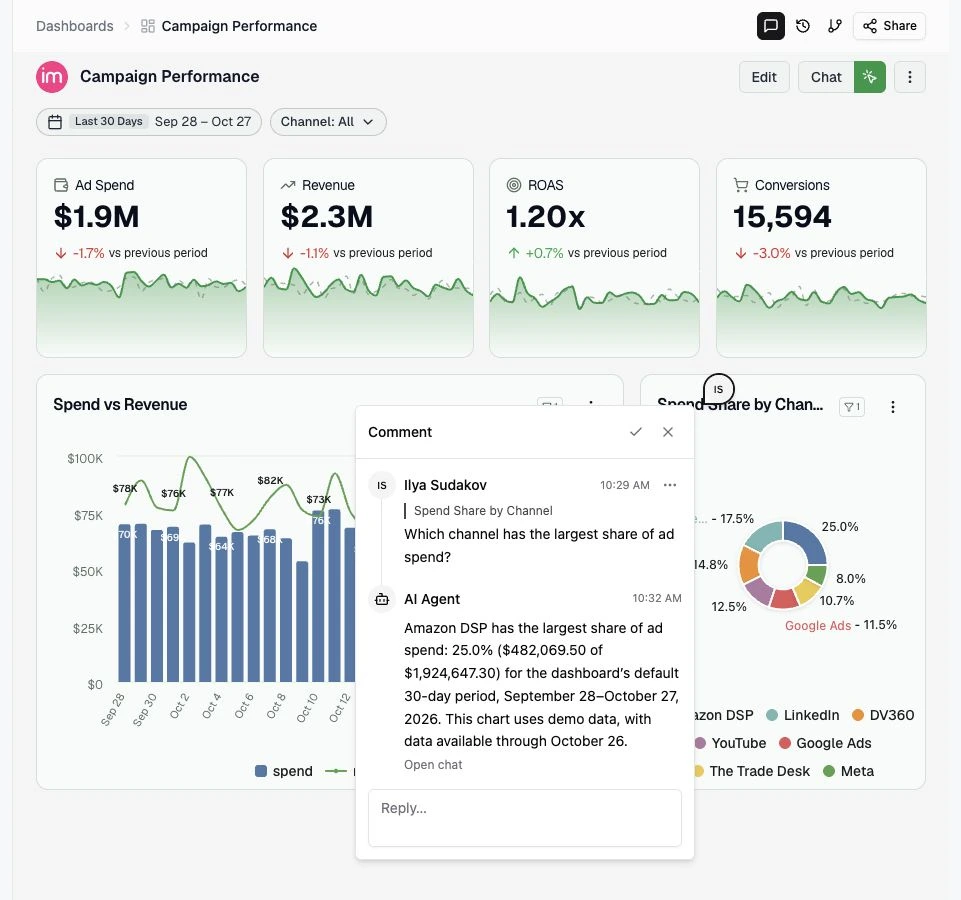Click the Conversions sparkline chart
The width and height of the screenshot is (961, 900).
[821, 319]
